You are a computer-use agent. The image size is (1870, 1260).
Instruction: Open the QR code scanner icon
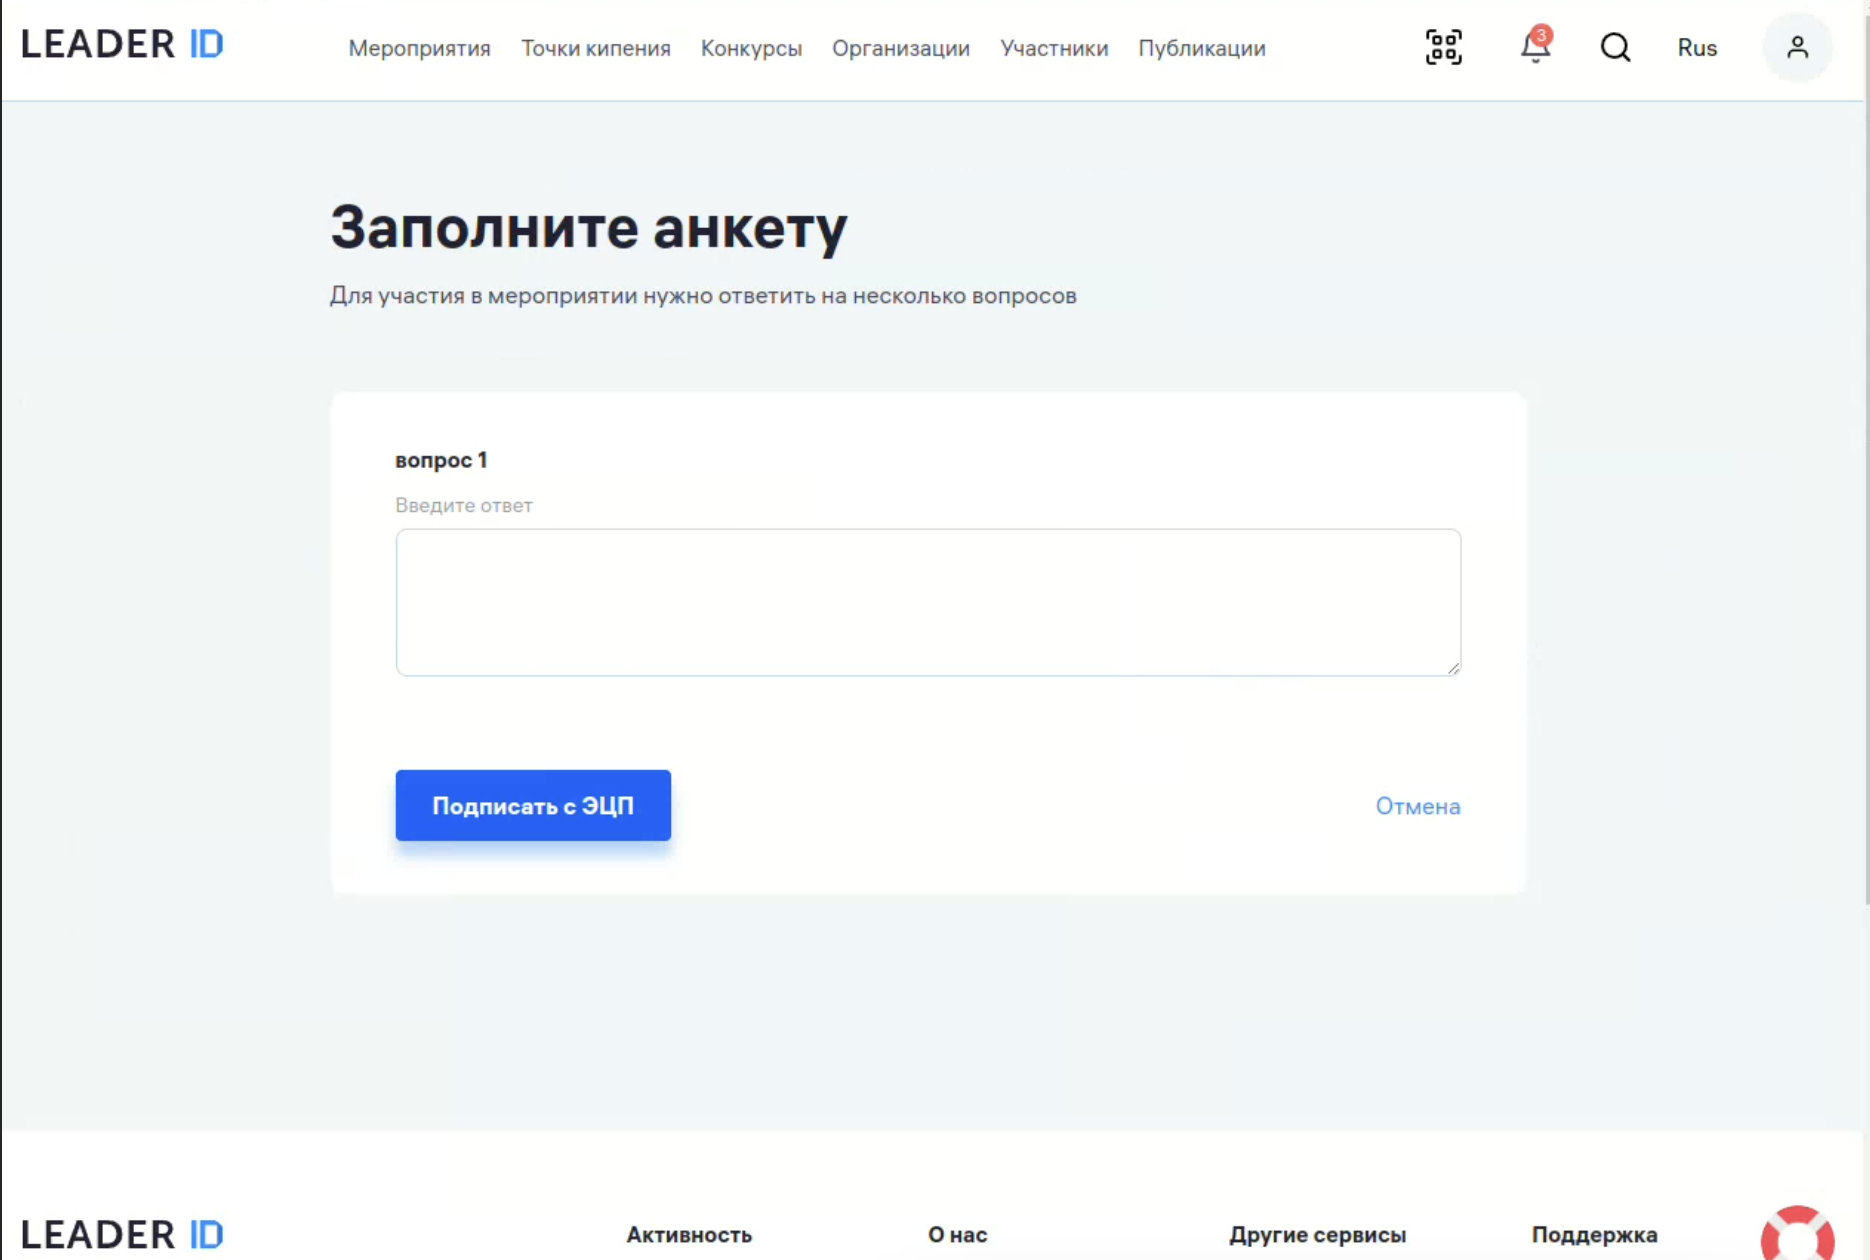point(1443,47)
